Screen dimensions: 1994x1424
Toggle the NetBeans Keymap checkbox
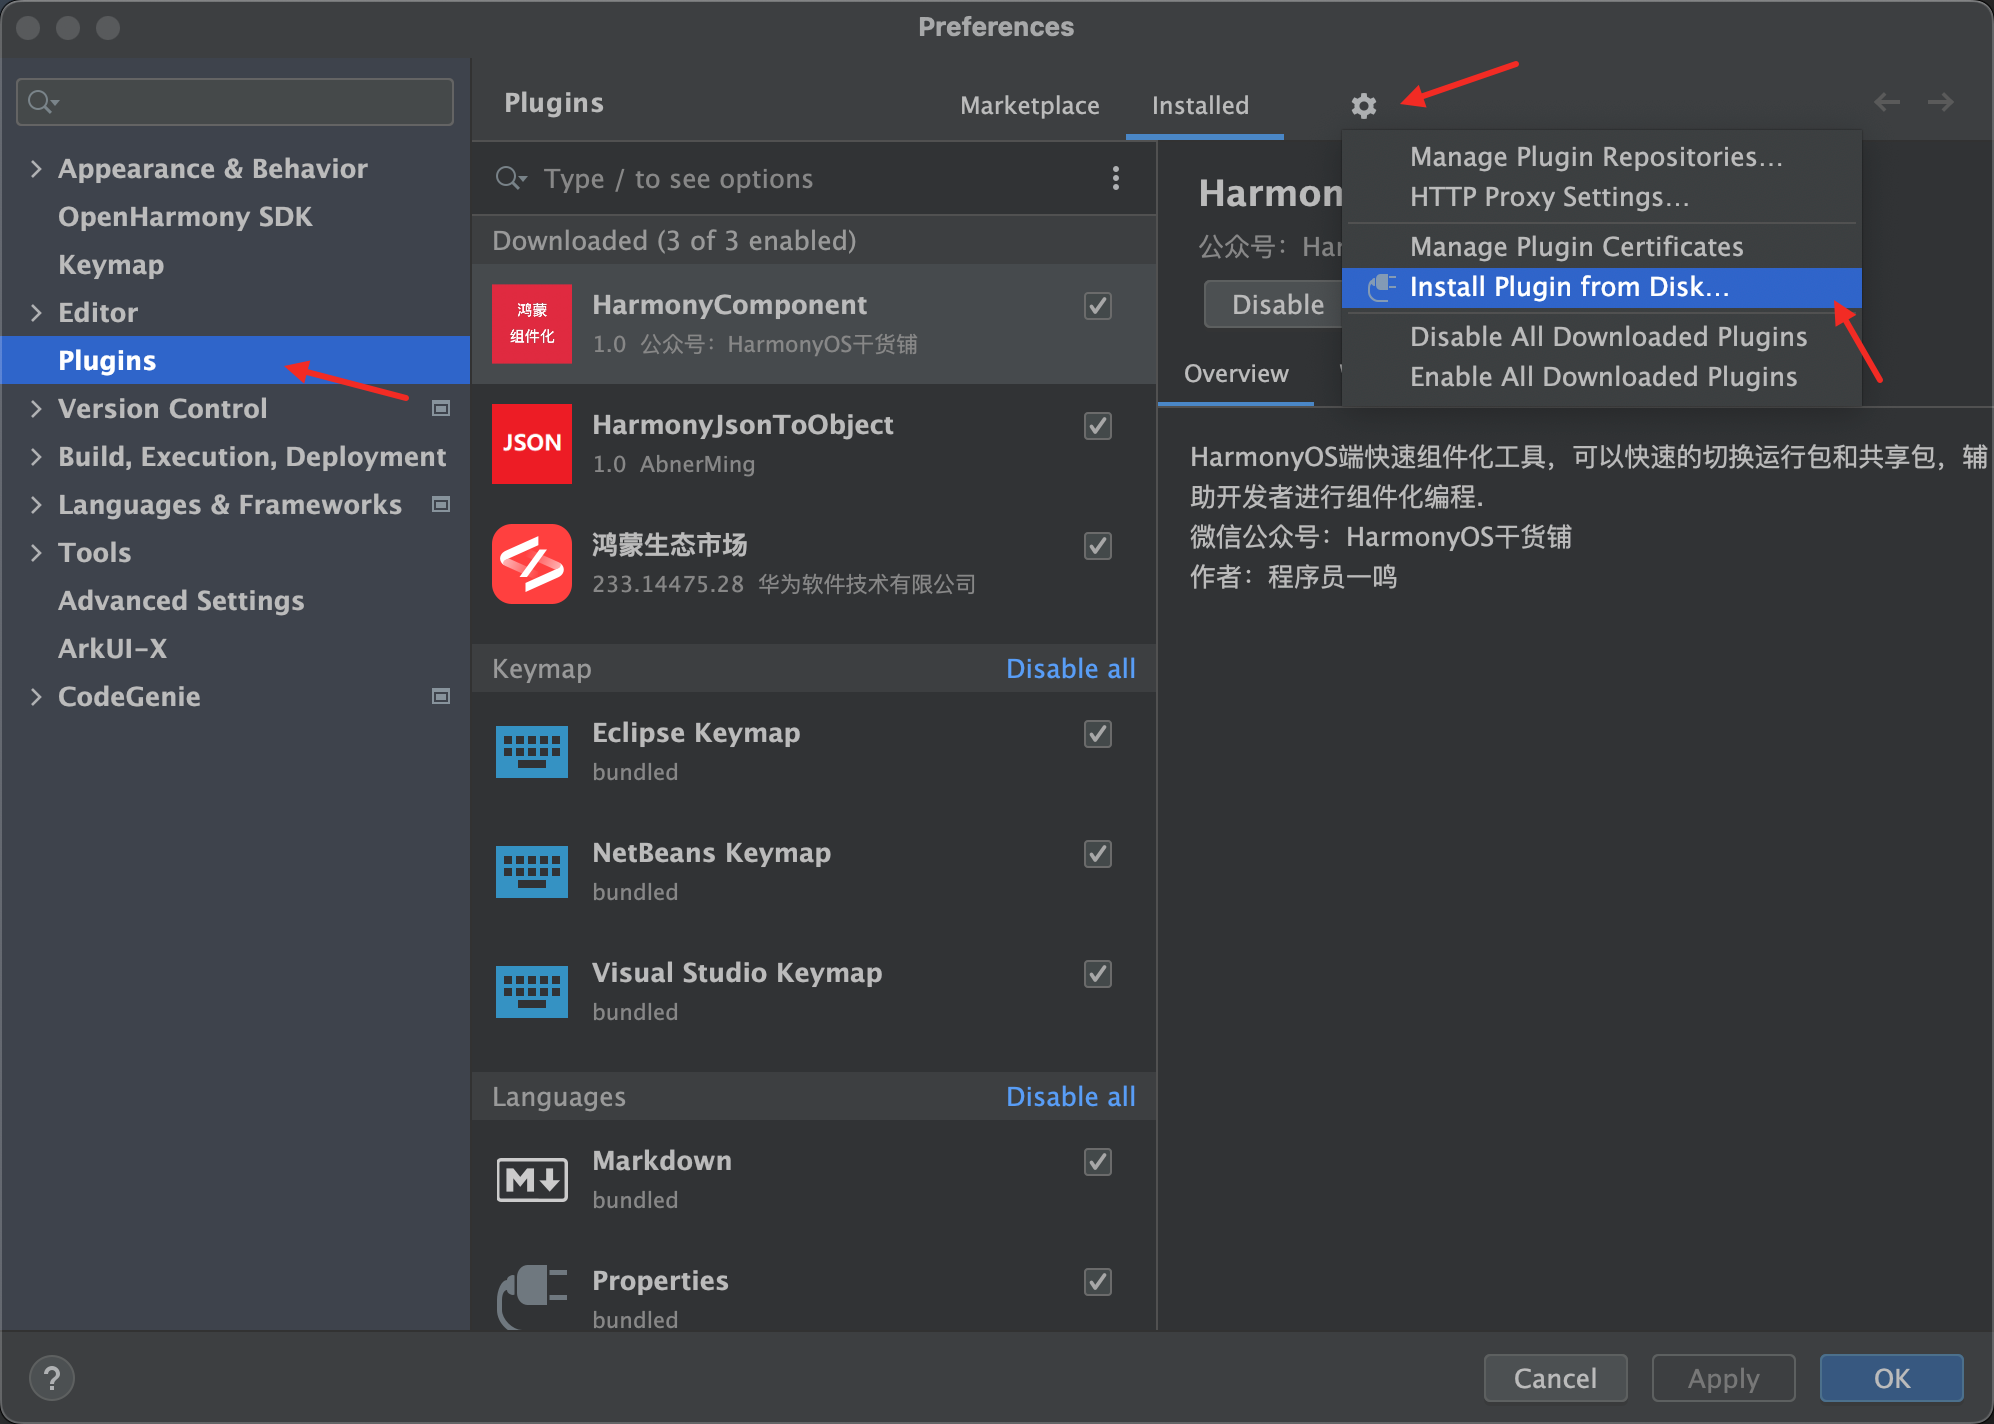1097,854
